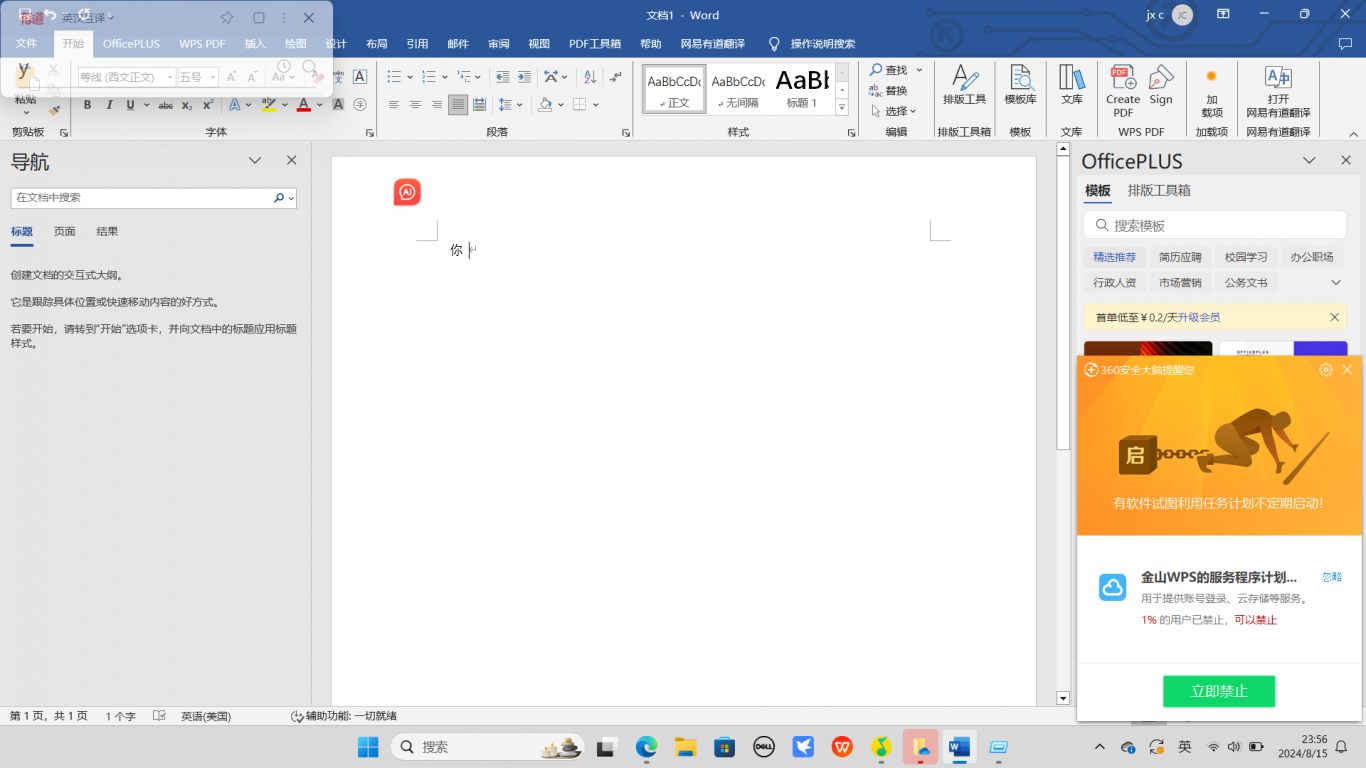1366x768 pixels.
Task: Expand the bullet list dropdown arrow
Action: [410, 77]
